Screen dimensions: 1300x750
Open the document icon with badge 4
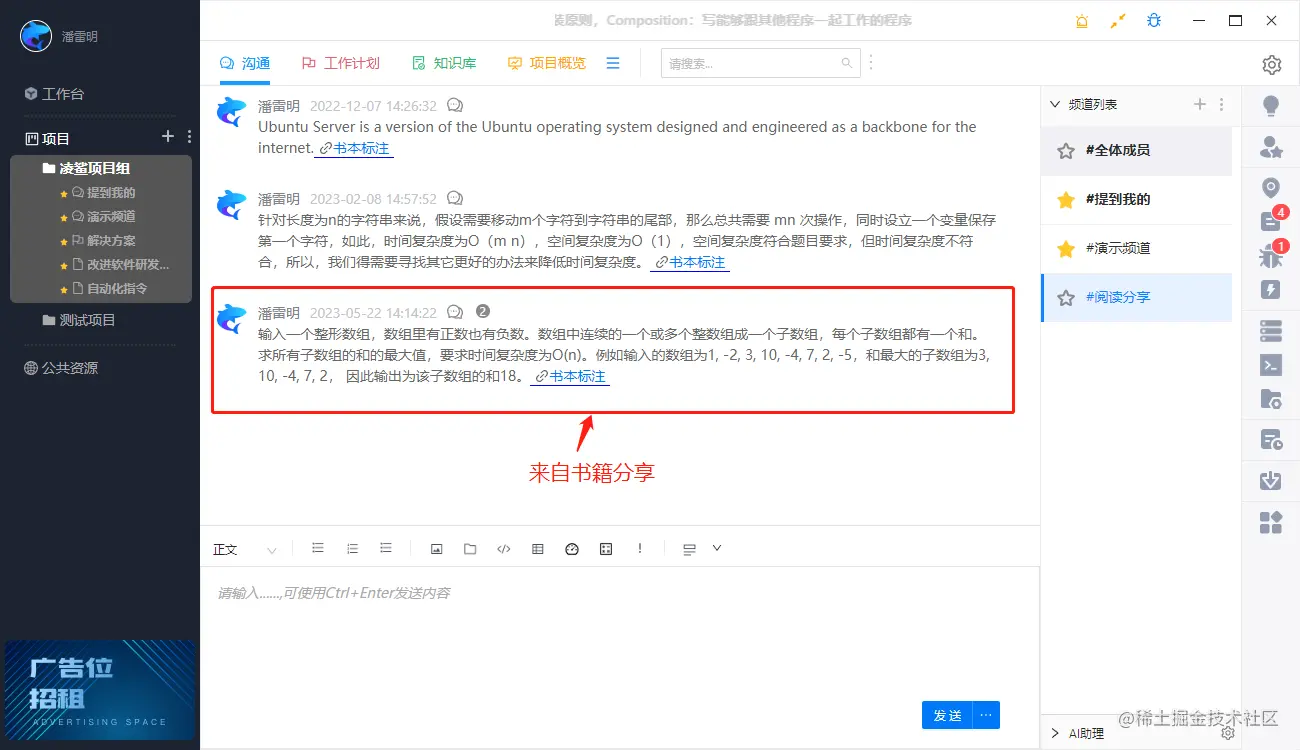click(x=1271, y=221)
